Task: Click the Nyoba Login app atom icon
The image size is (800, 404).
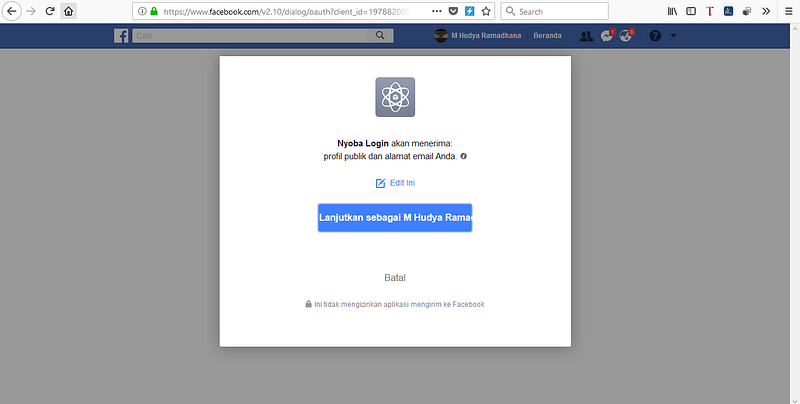Action: click(x=395, y=97)
